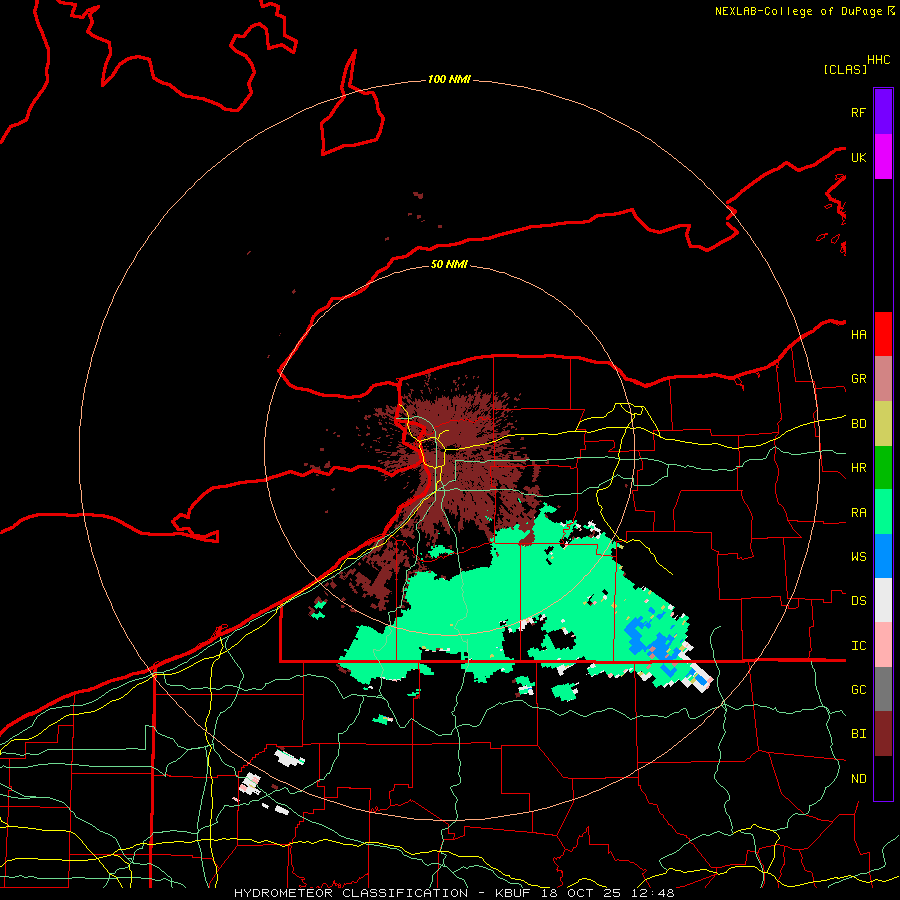Click the BD legend label

[858, 424]
